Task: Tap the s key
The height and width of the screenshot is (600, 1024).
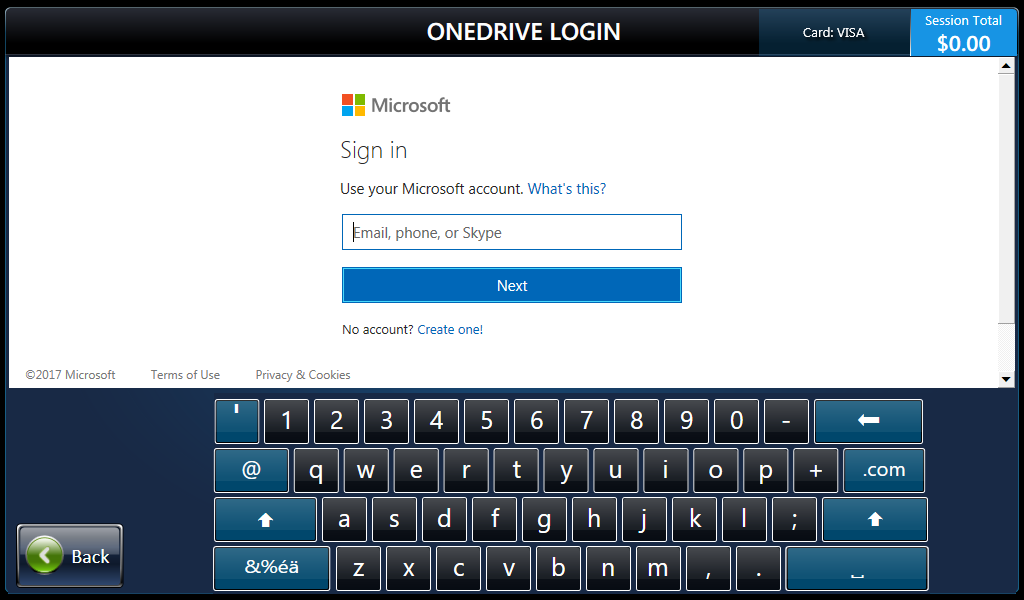Action: pyautogui.click(x=394, y=520)
